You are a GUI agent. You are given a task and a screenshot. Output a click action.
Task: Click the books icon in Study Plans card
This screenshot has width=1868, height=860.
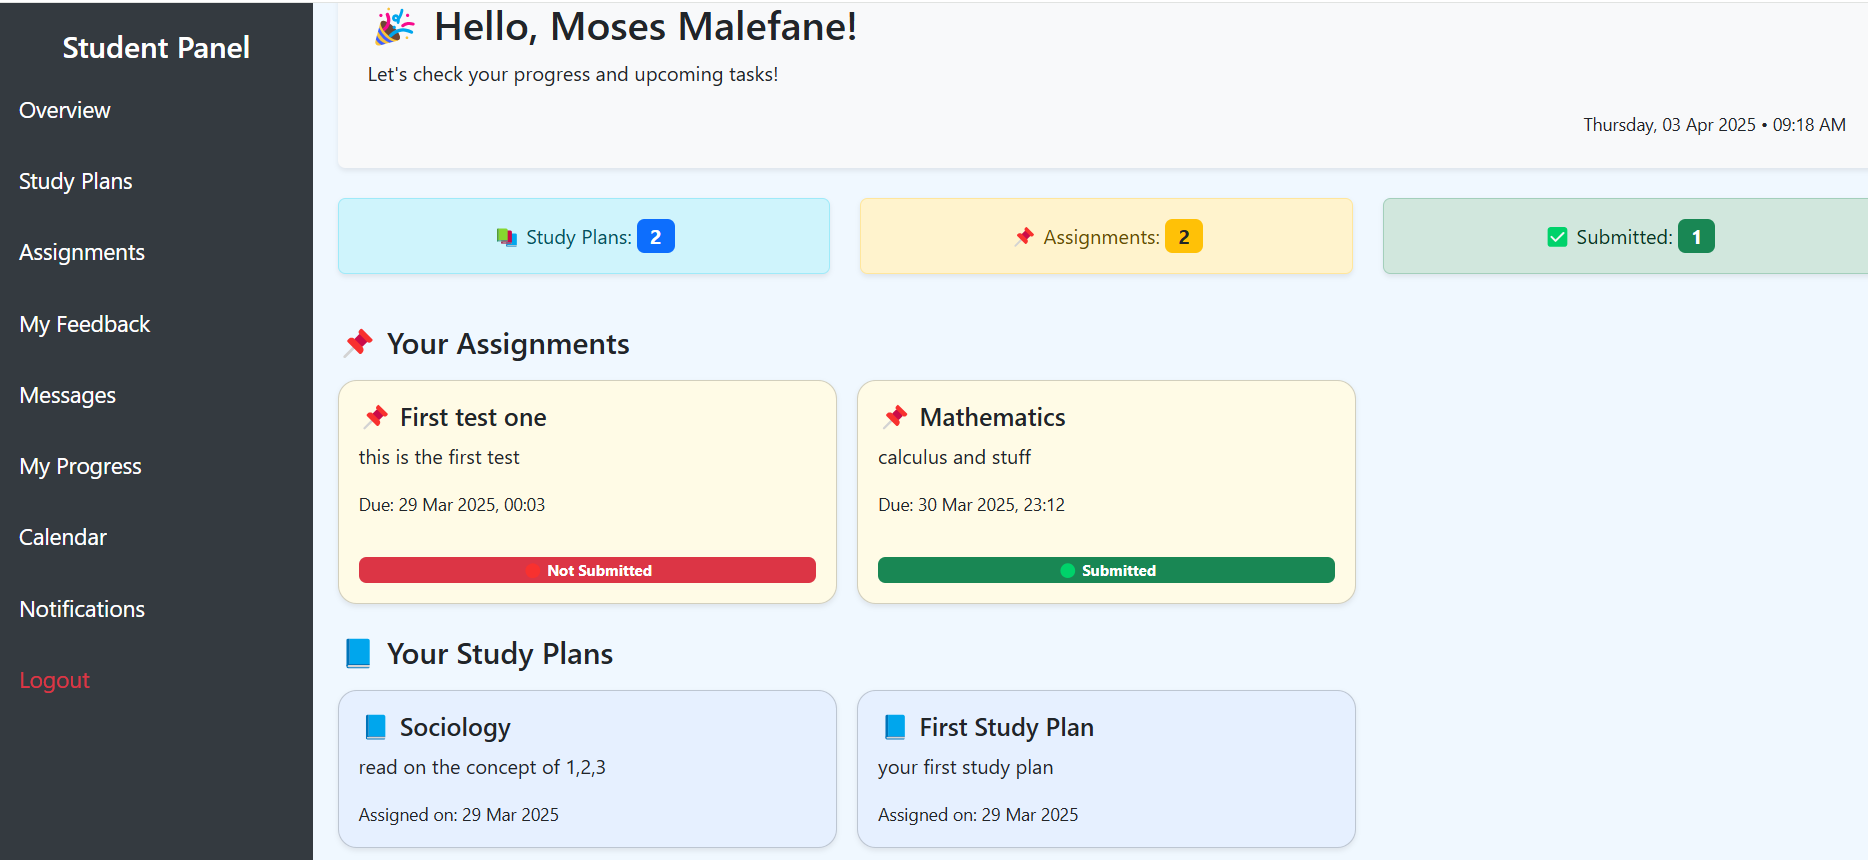(507, 237)
